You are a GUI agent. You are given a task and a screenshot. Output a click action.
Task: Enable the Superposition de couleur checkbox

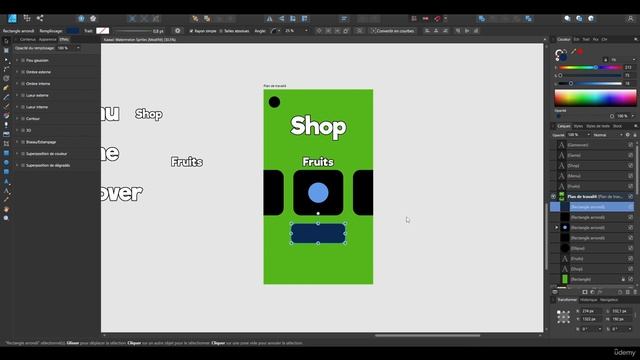23,154
